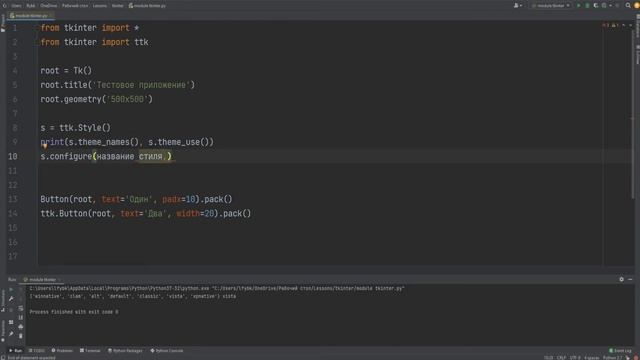The height and width of the screenshot is (360, 640).
Task: Click module tkinter.py breadcrumb in navigation bar
Action: click(147, 6)
